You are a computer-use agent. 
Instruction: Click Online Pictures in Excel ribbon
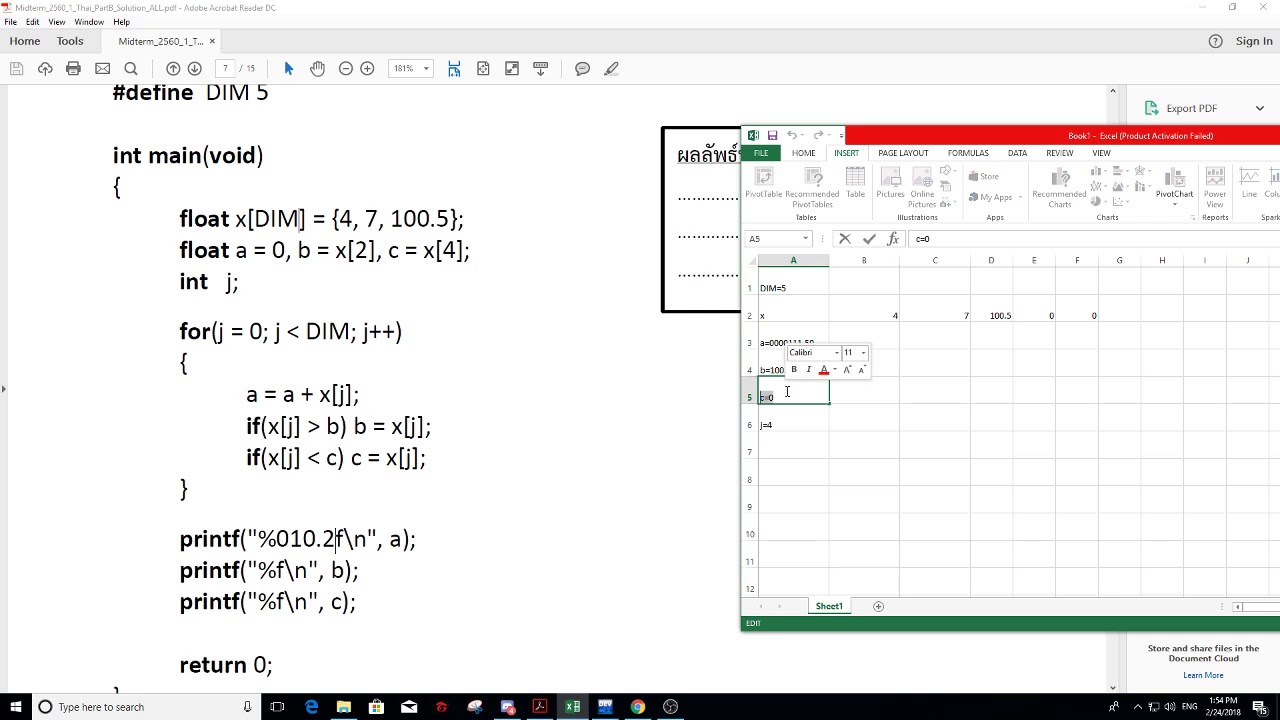pos(922,188)
